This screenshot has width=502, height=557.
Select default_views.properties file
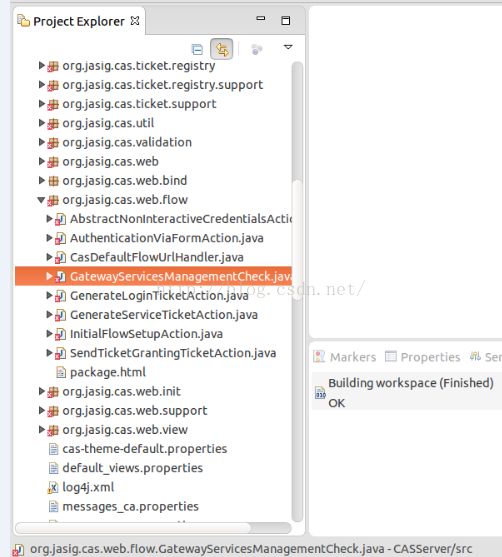[133, 468]
